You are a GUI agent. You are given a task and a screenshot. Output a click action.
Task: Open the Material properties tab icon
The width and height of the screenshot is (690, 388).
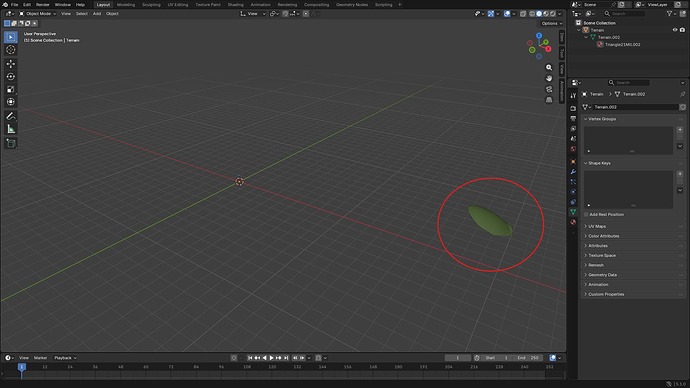coord(573,222)
